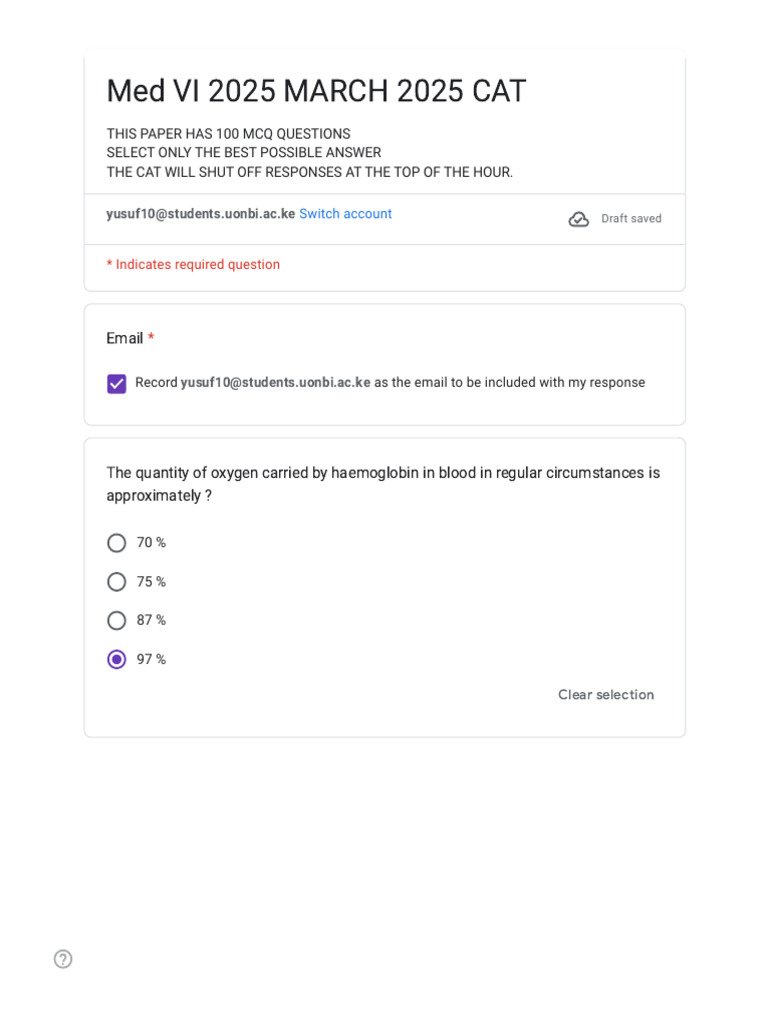The height and width of the screenshot is (1024, 768).
Task: Click the CAT WILL SHUT OFF RESPONSES line
Action: point(310,172)
